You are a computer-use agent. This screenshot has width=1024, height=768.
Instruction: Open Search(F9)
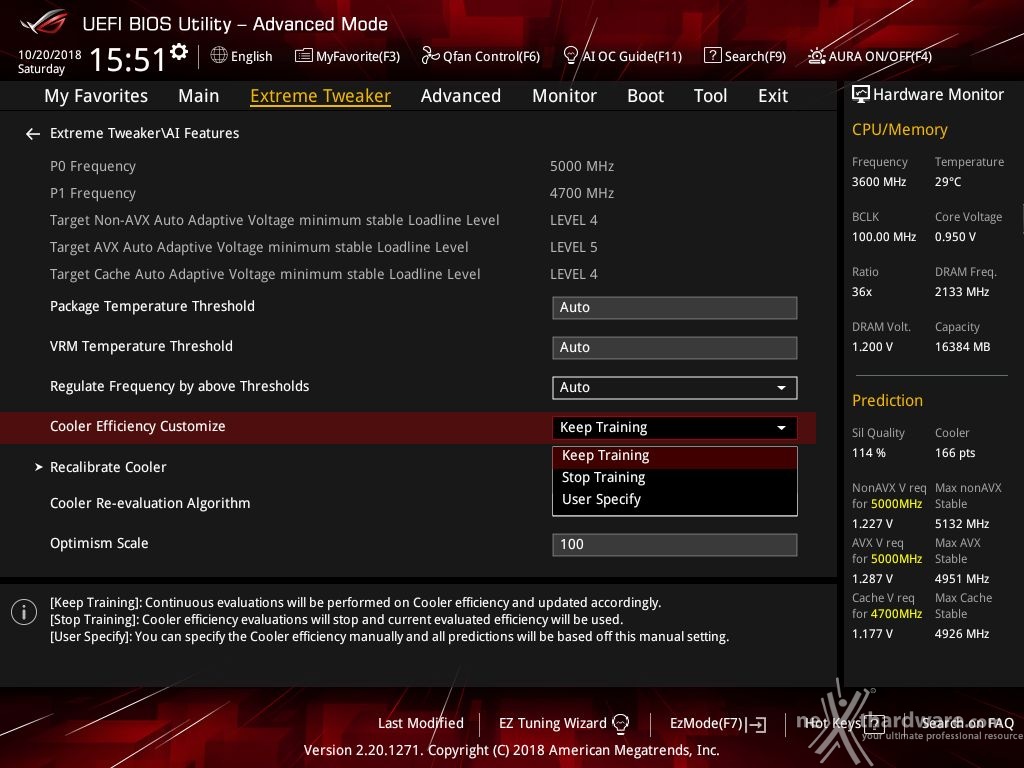point(745,56)
